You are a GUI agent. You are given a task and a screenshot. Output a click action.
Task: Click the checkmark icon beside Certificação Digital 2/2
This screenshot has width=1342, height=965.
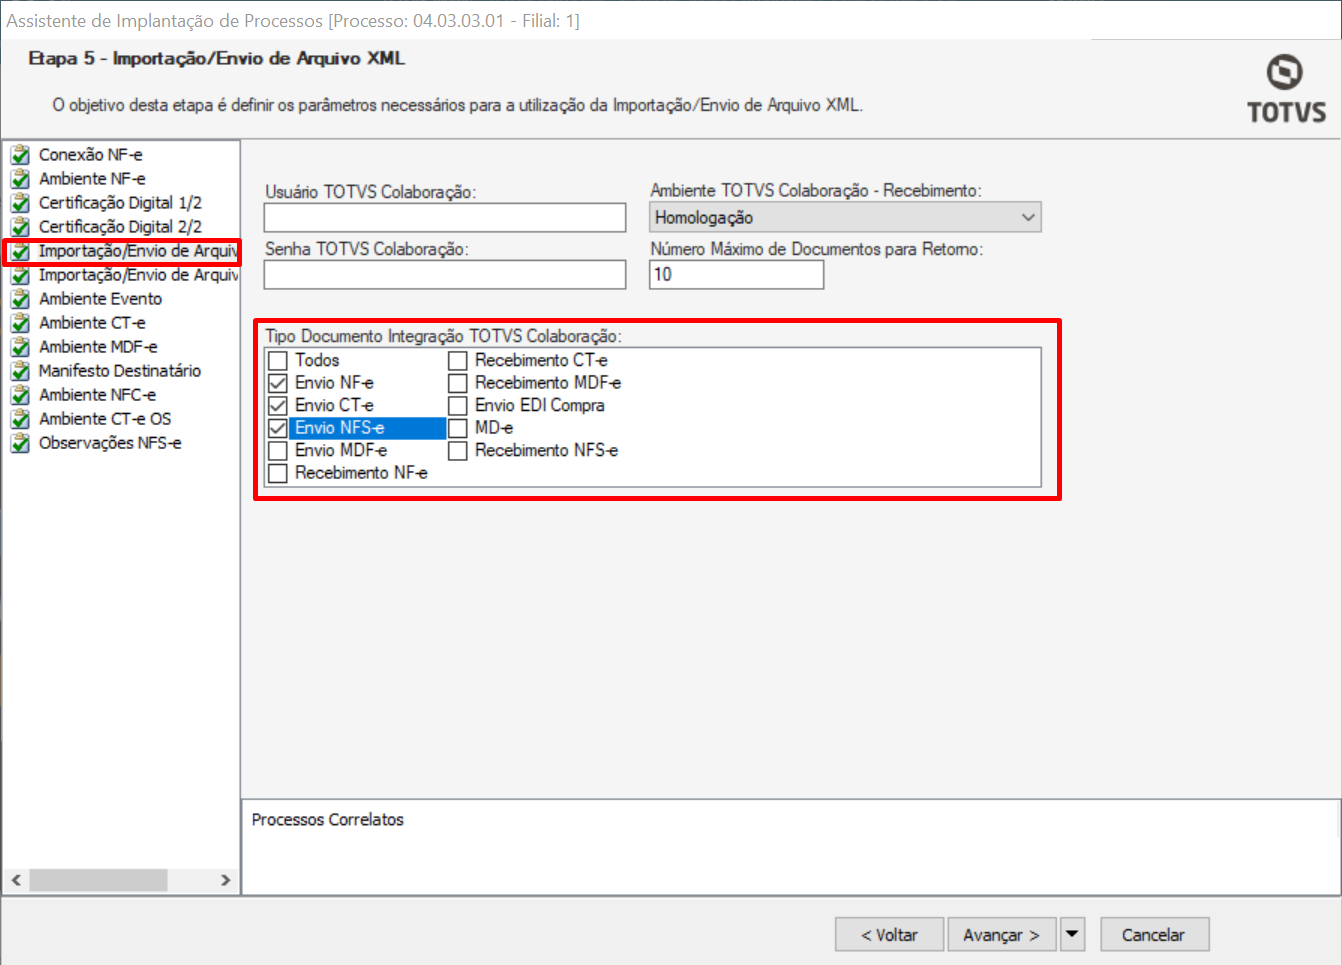[x=20, y=227]
